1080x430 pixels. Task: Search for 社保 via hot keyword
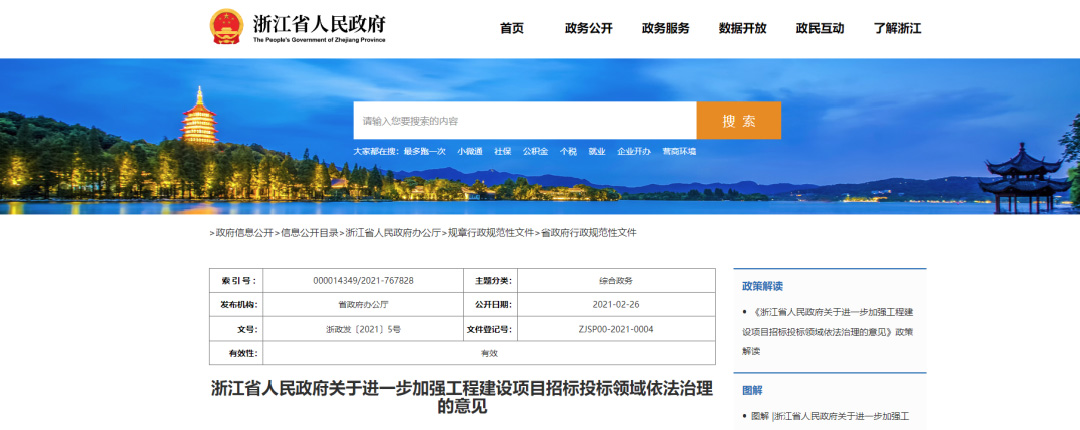point(502,152)
